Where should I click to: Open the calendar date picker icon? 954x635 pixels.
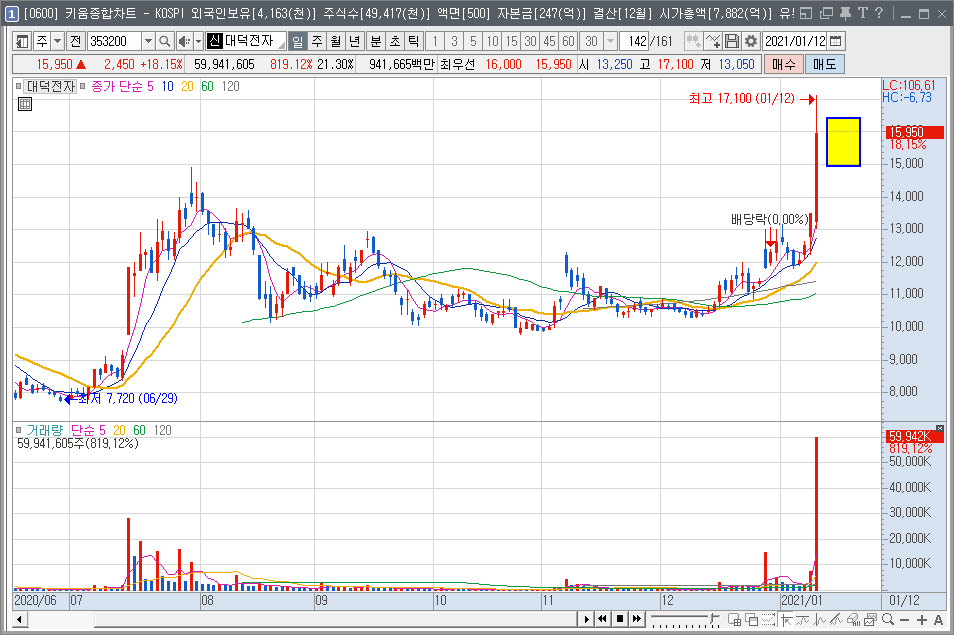click(x=837, y=41)
